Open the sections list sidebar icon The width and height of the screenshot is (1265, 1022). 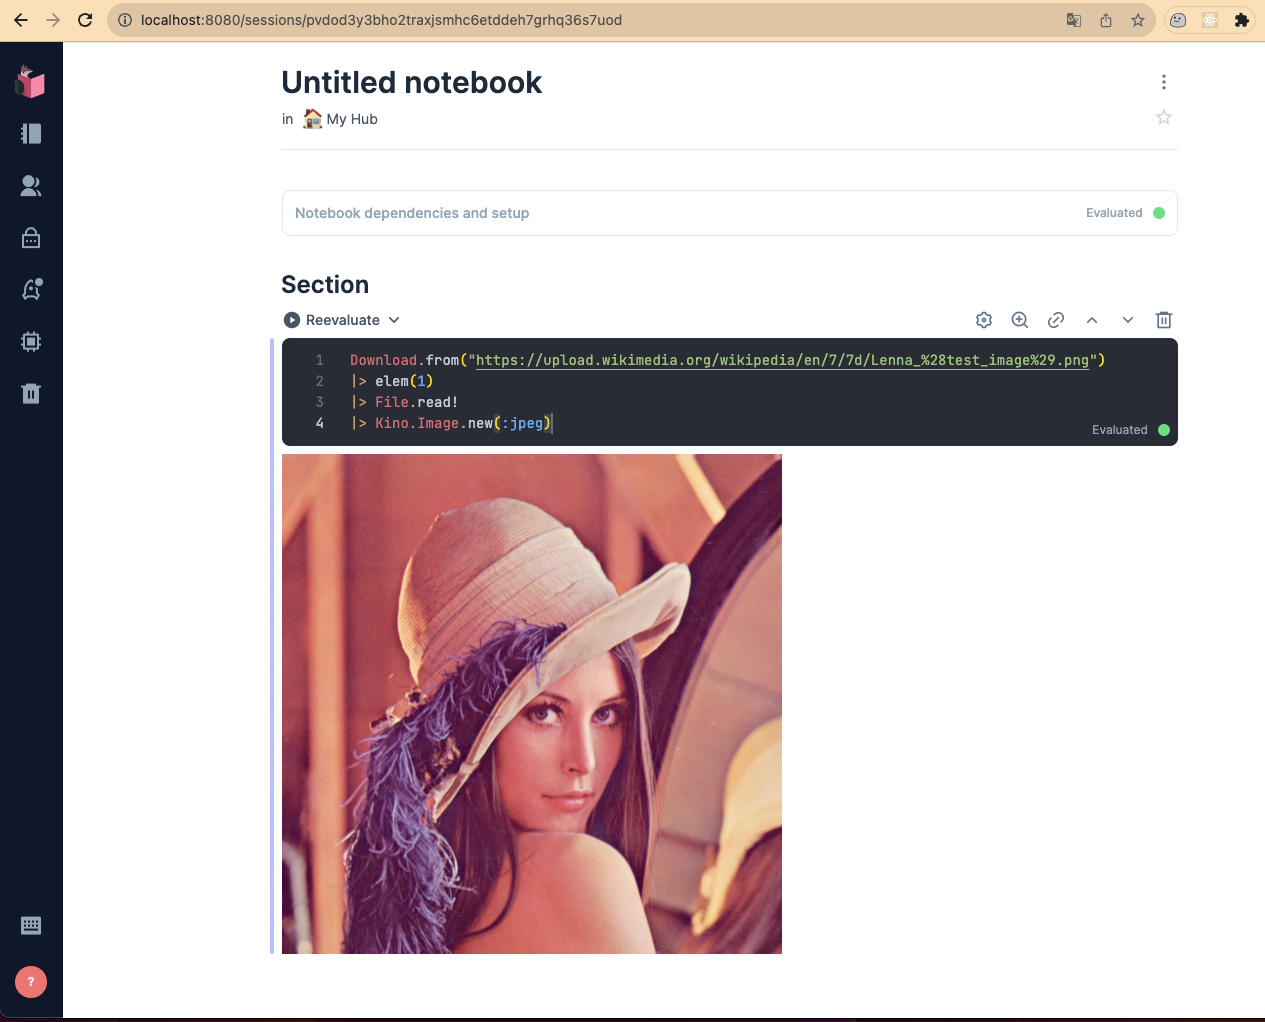(31, 134)
